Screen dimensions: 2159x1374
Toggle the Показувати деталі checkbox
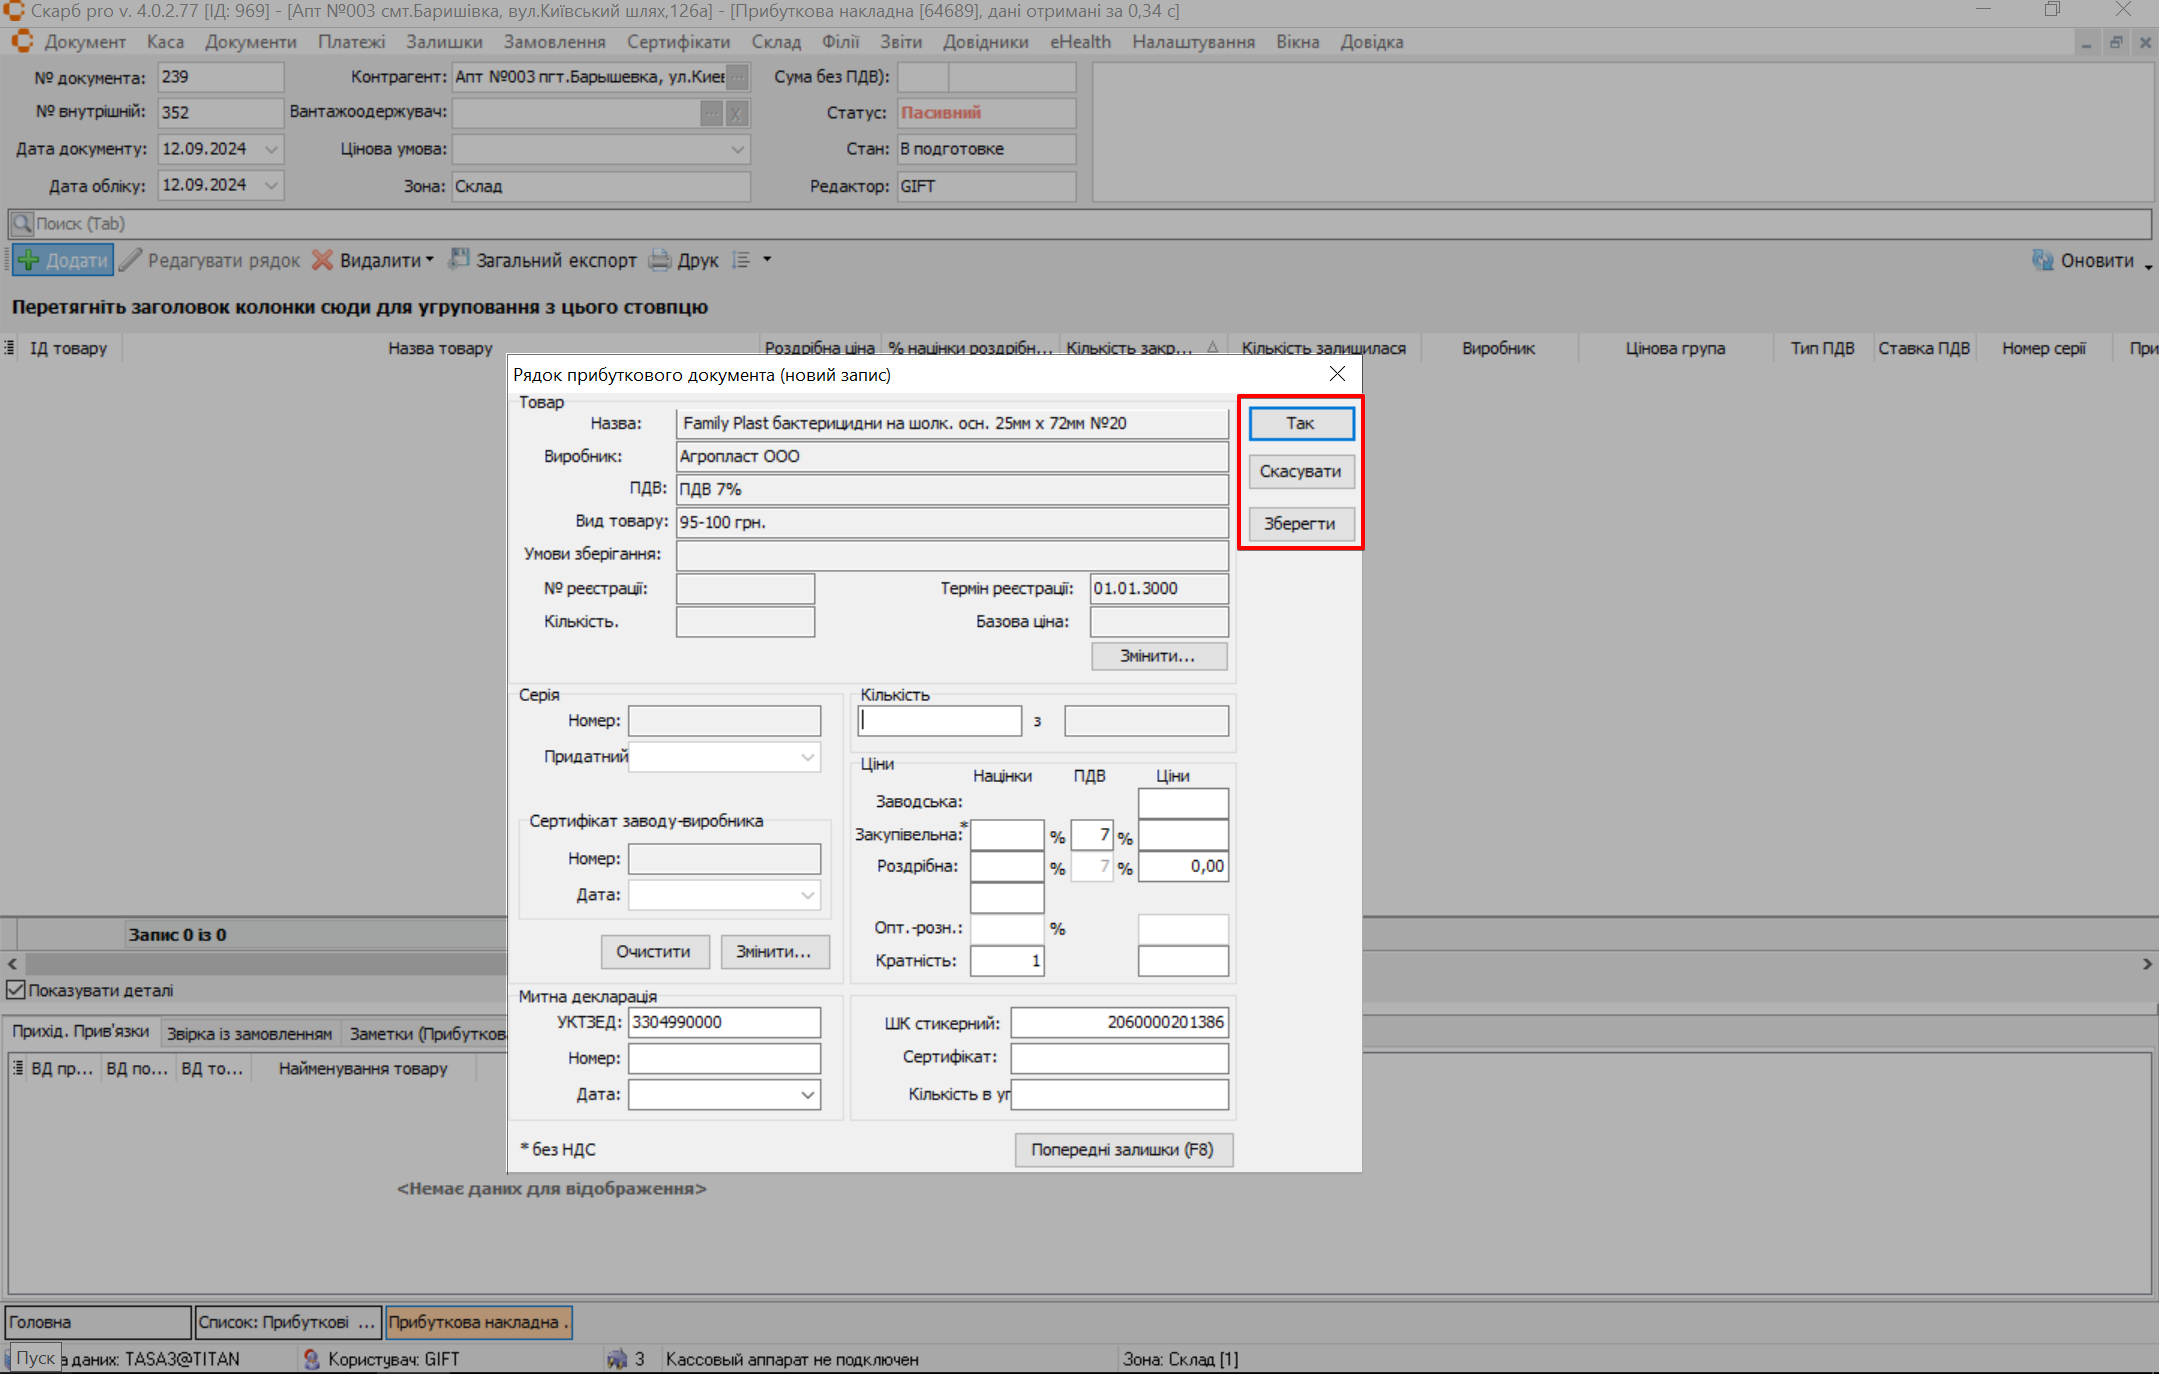(16, 990)
